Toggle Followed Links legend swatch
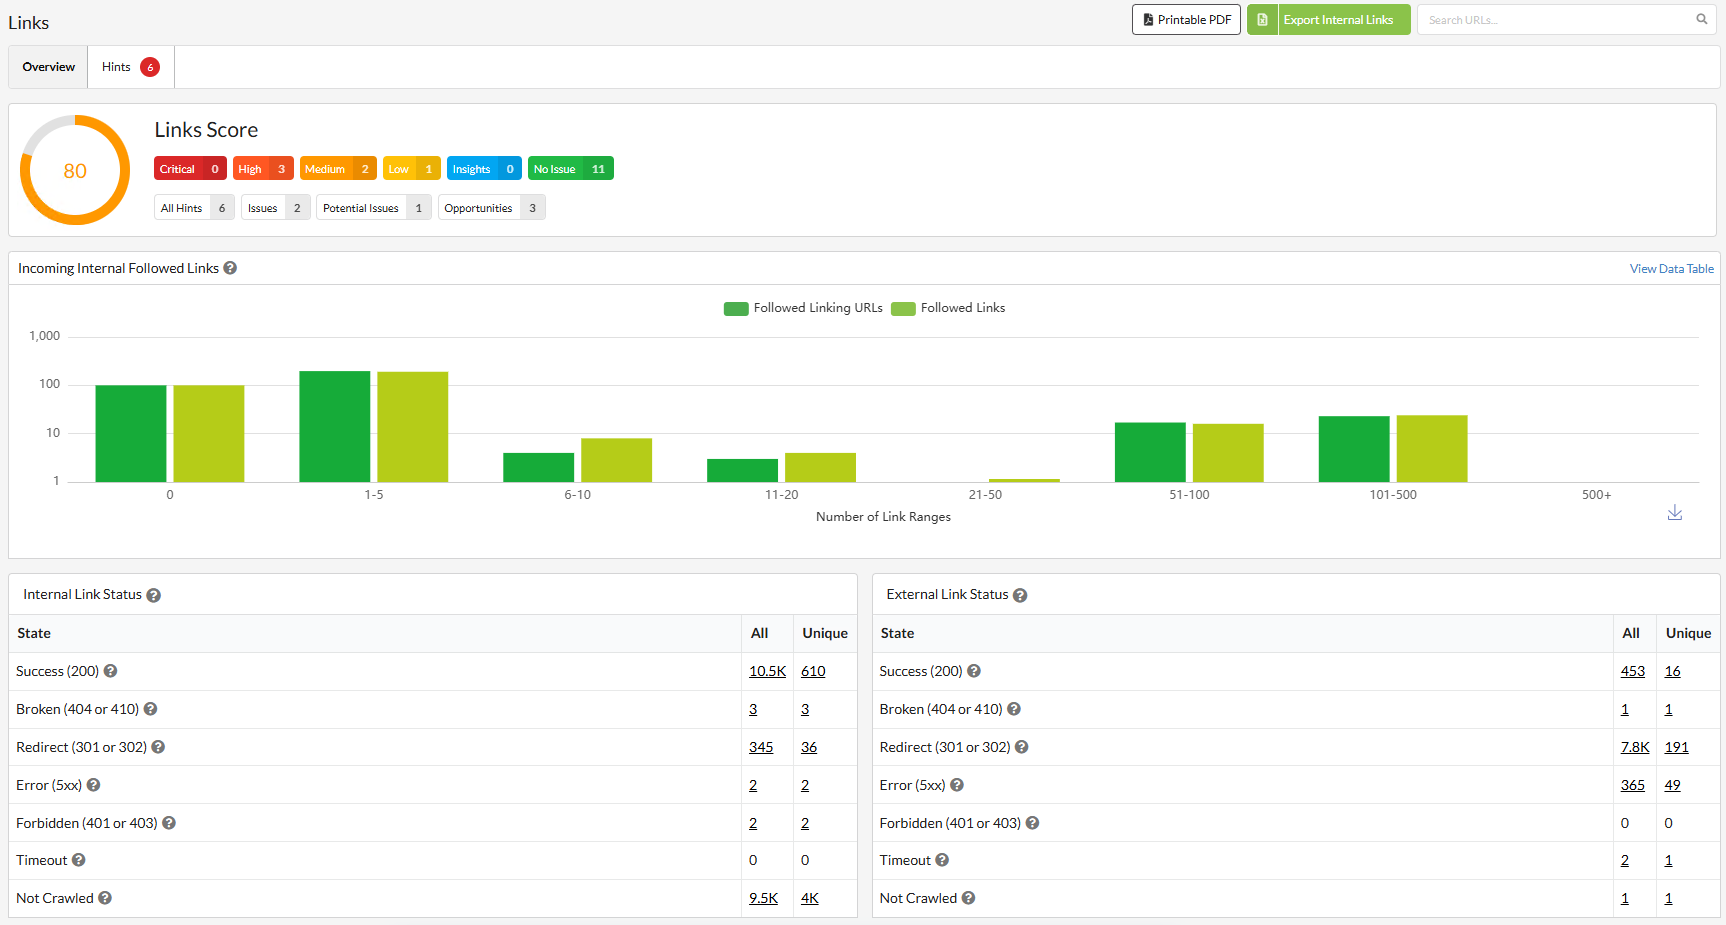 tap(903, 309)
